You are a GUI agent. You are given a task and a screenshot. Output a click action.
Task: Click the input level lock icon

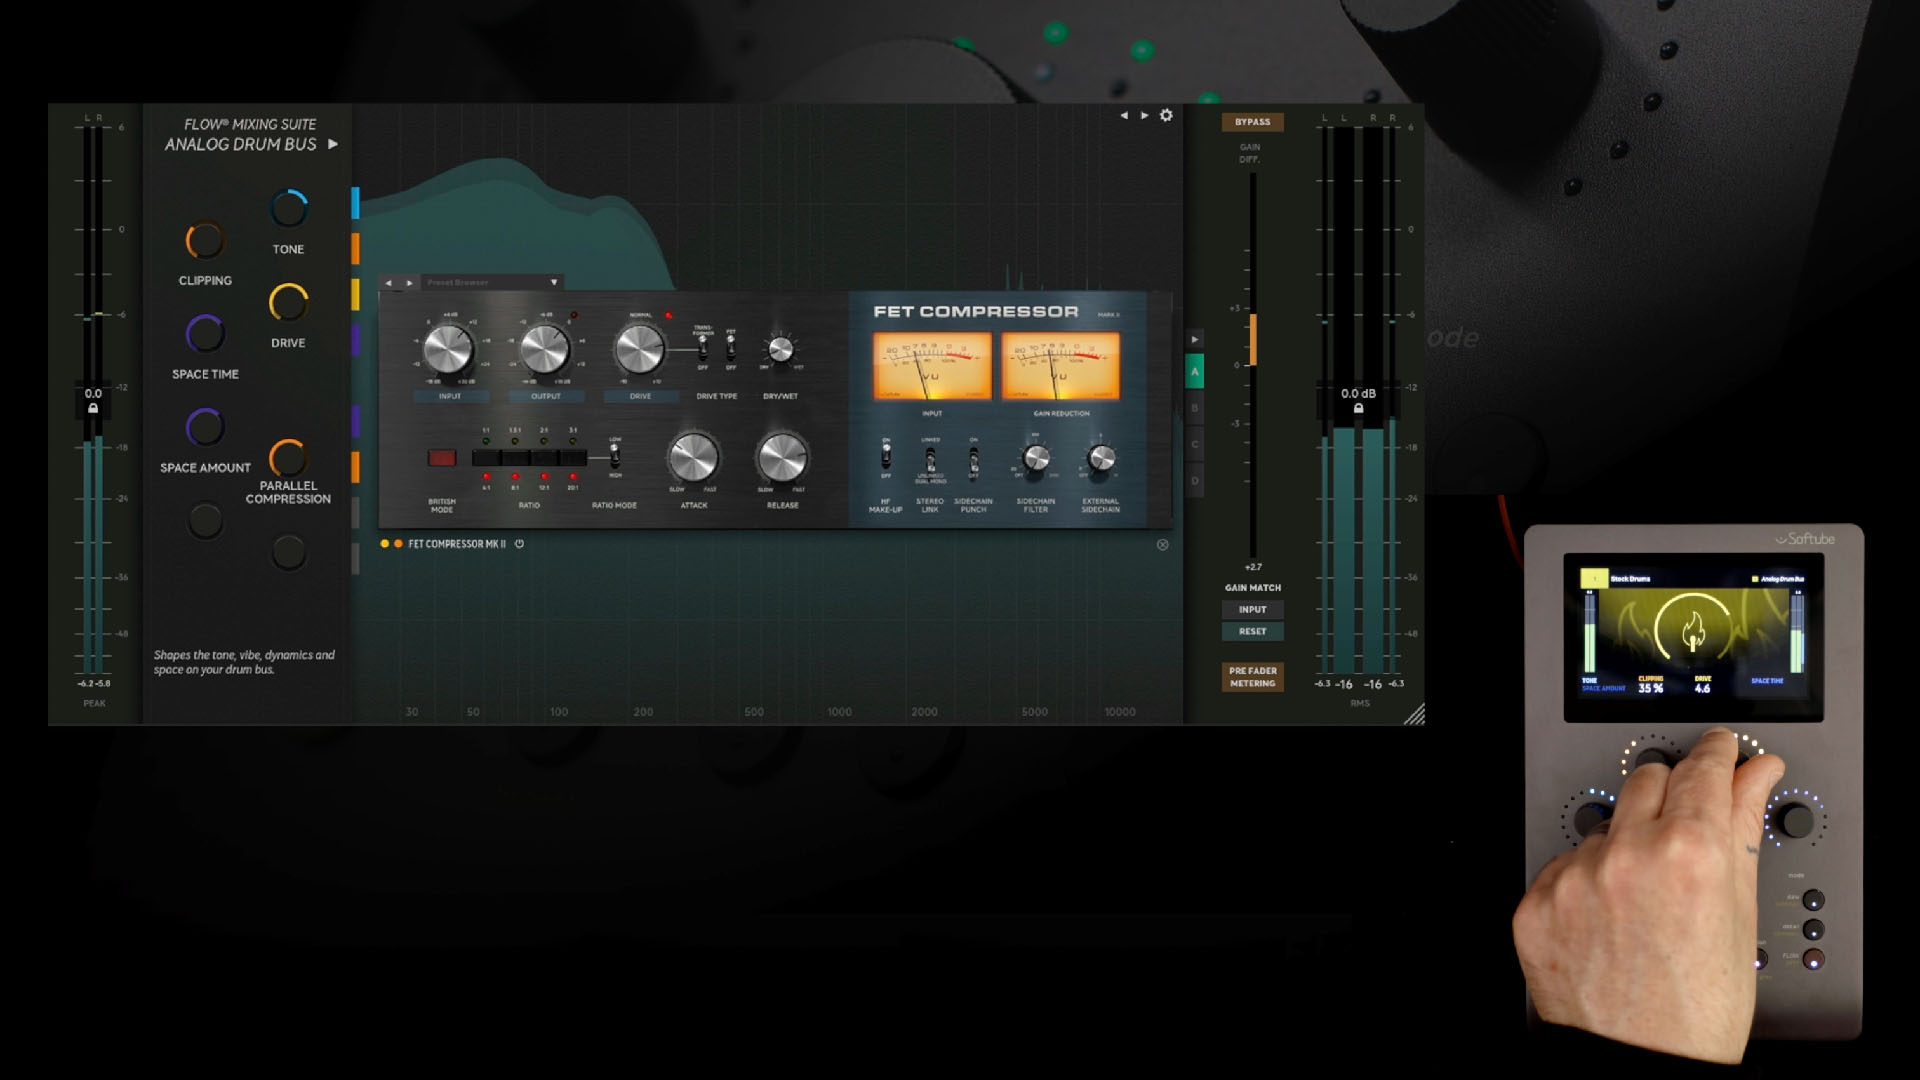click(x=93, y=408)
